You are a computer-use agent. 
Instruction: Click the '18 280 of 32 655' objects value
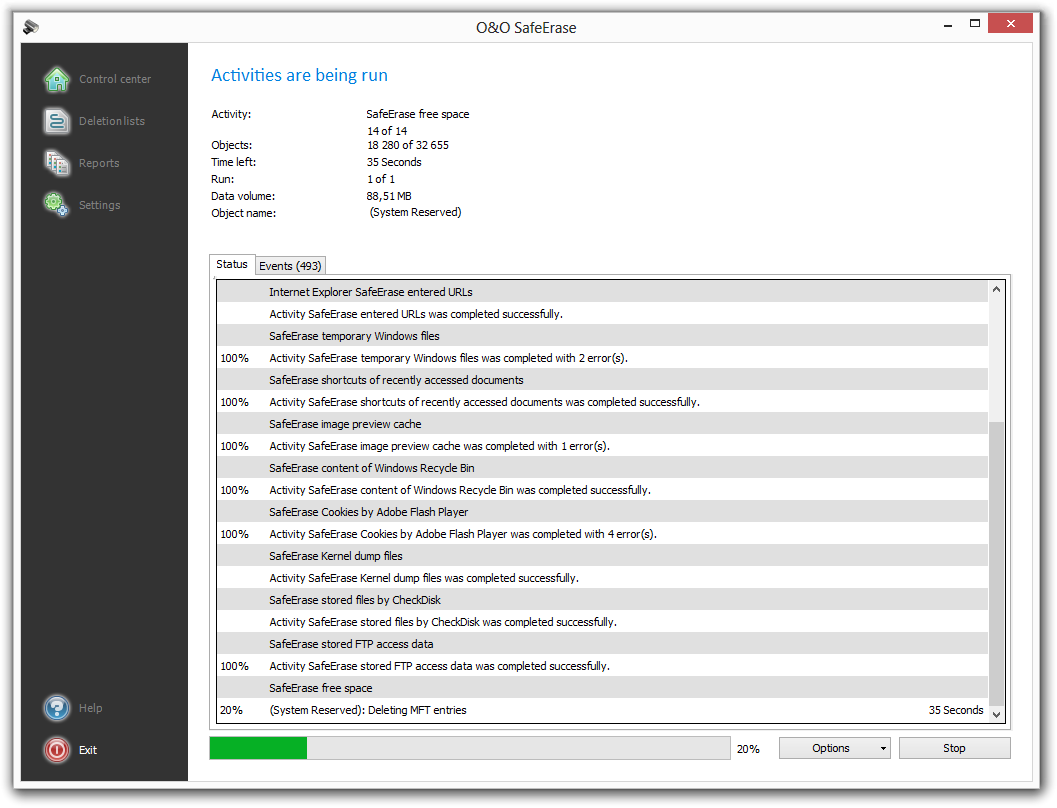(408, 145)
